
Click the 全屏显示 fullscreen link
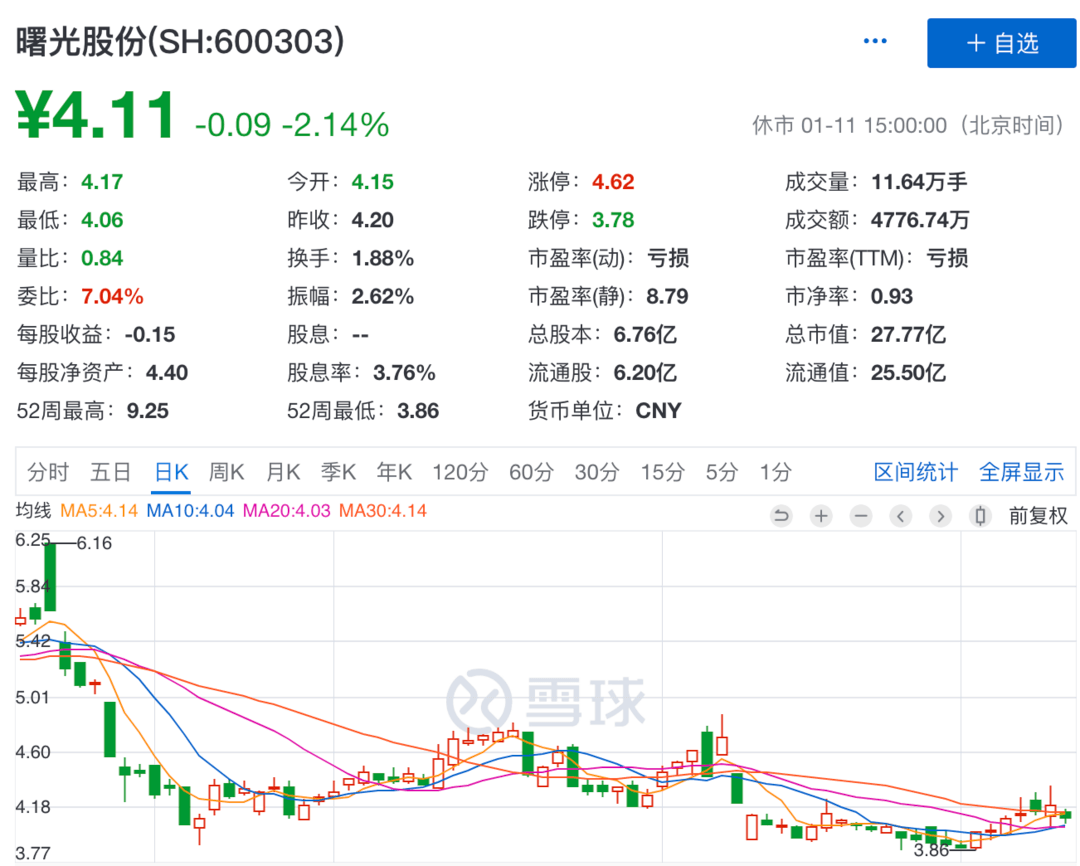[x=1021, y=472]
